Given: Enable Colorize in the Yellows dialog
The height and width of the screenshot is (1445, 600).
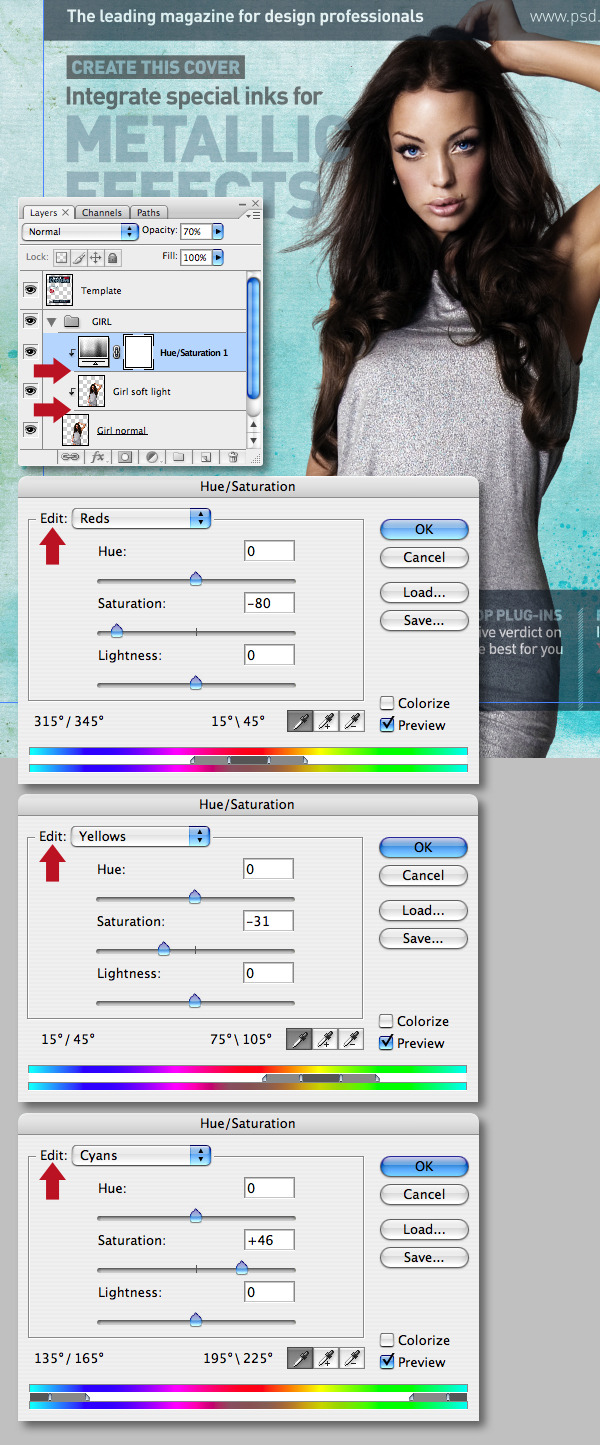Looking at the screenshot, I should [x=386, y=1021].
